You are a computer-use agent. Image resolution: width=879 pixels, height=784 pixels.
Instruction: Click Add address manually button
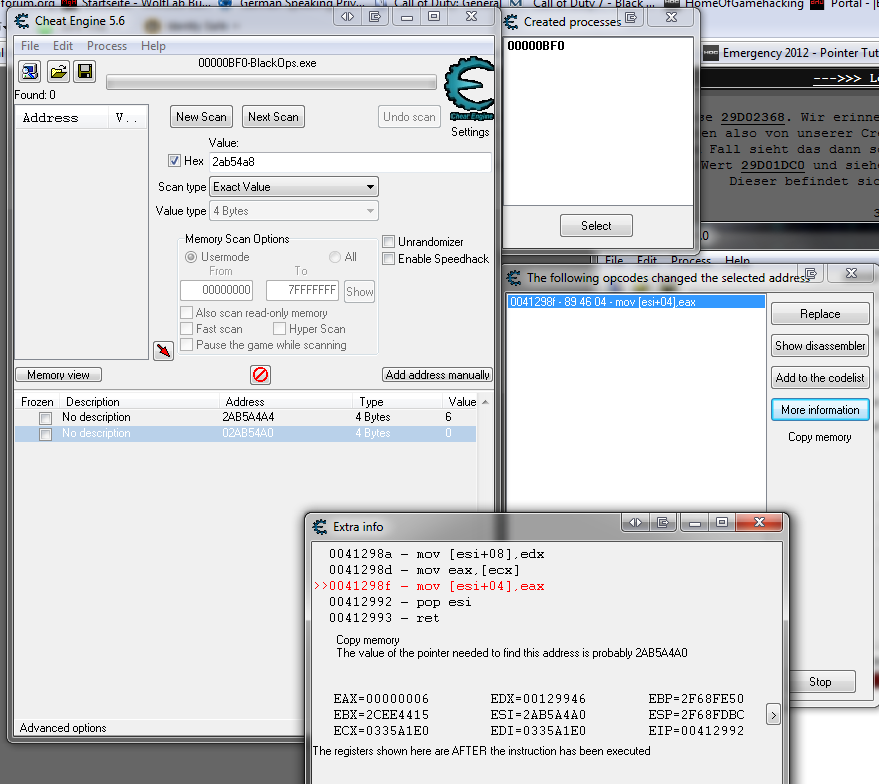click(x=438, y=375)
